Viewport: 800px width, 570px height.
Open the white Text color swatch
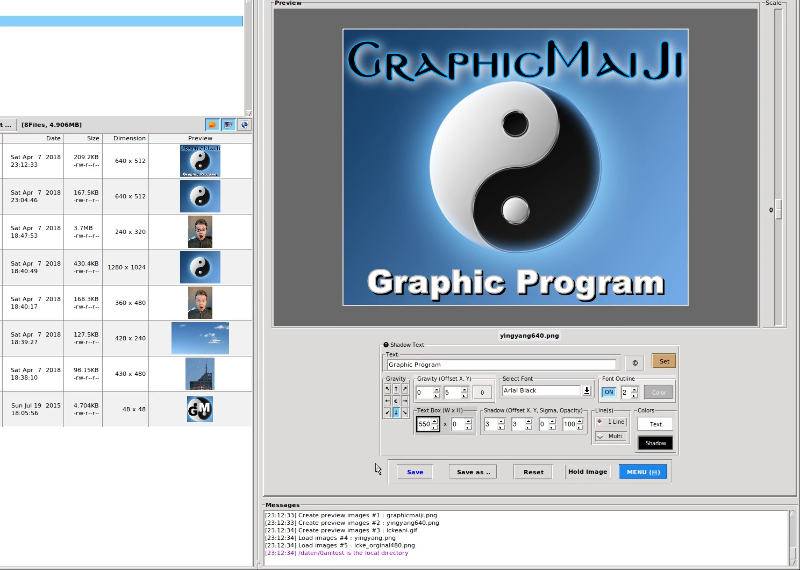pyautogui.click(x=656, y=424)
